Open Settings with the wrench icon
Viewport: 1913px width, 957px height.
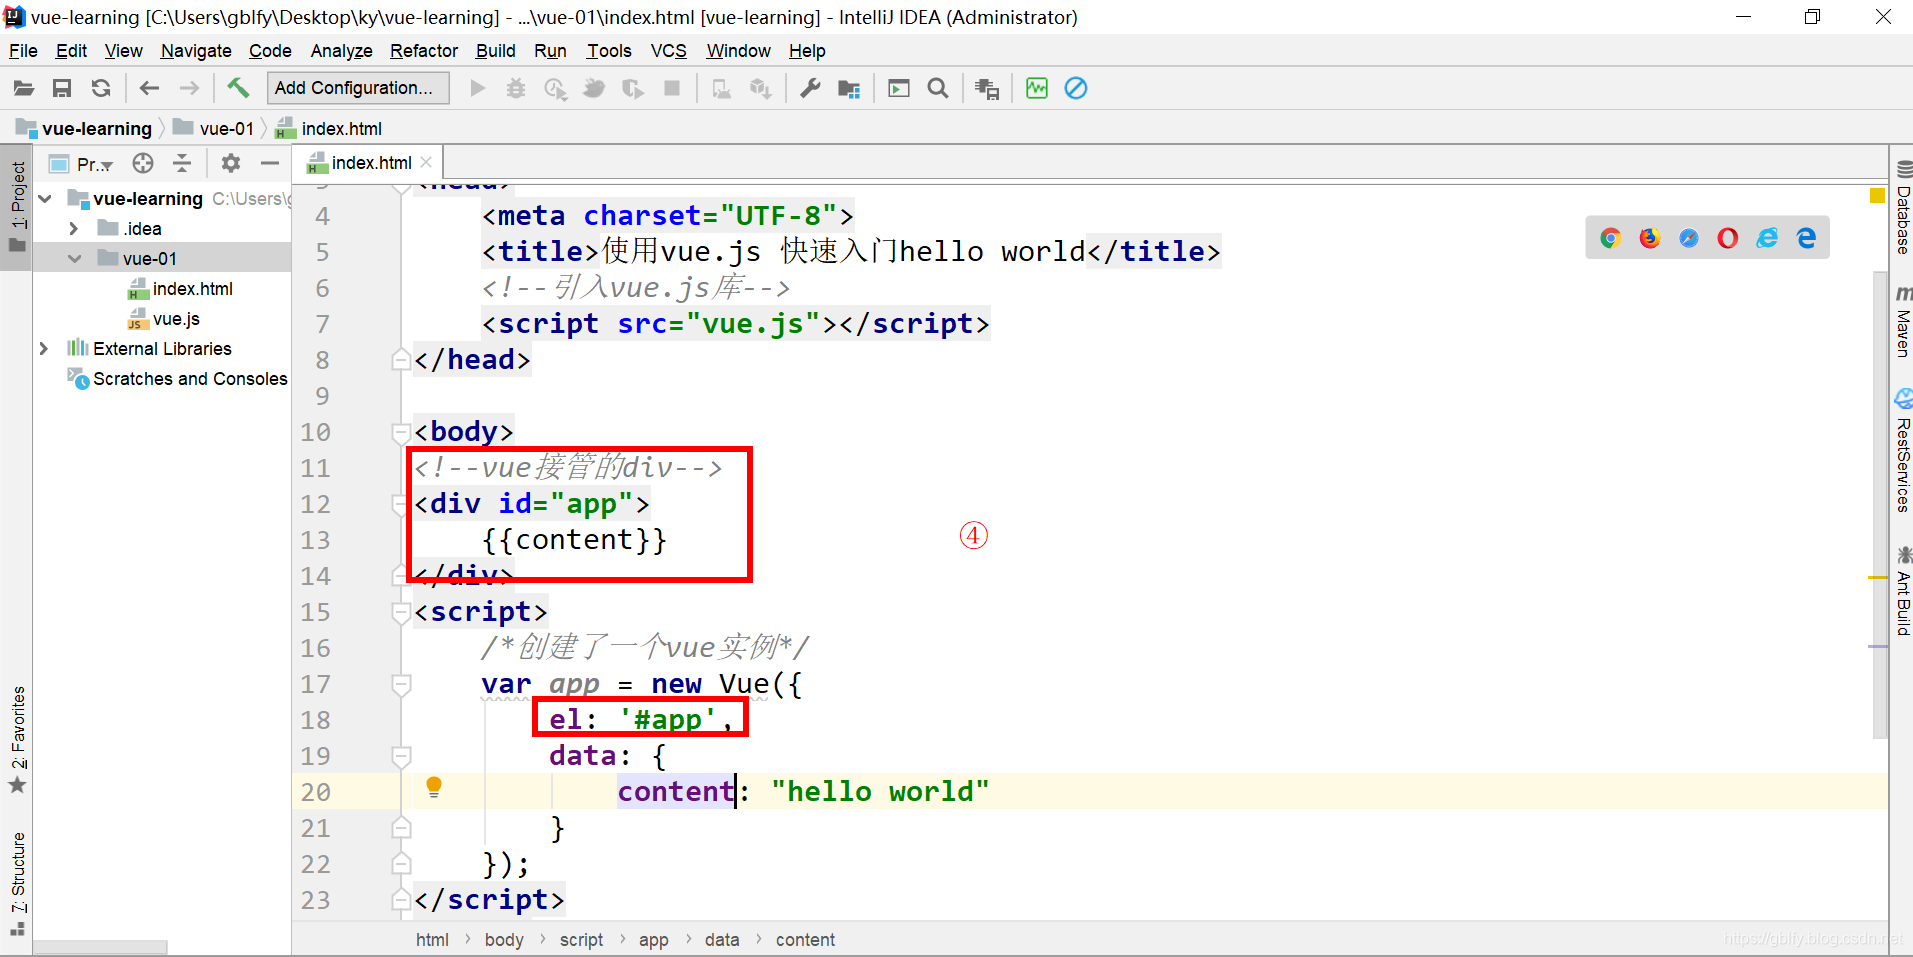click(810, 88)
